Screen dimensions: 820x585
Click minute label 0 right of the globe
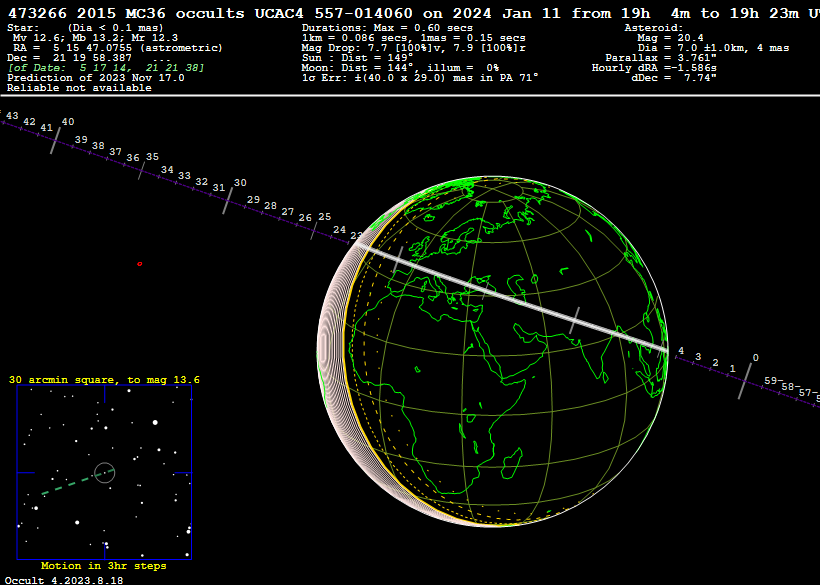756,358
